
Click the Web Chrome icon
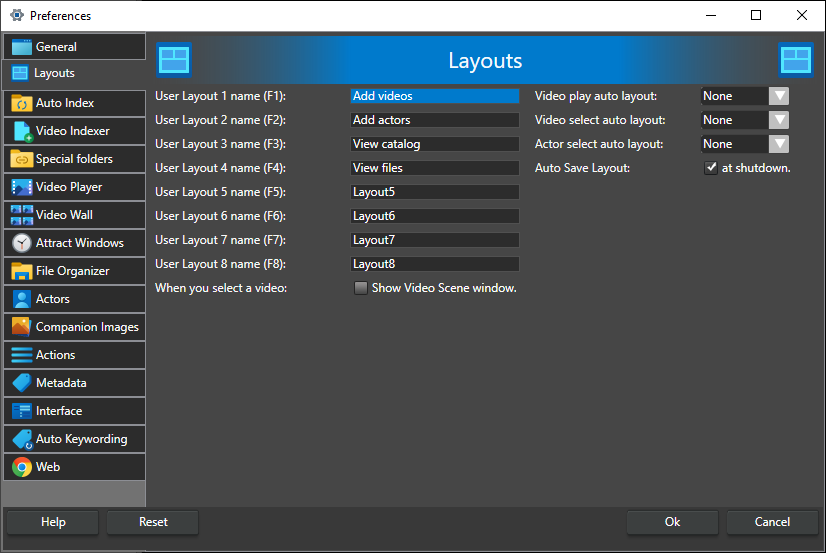click(x=21, y=467)
